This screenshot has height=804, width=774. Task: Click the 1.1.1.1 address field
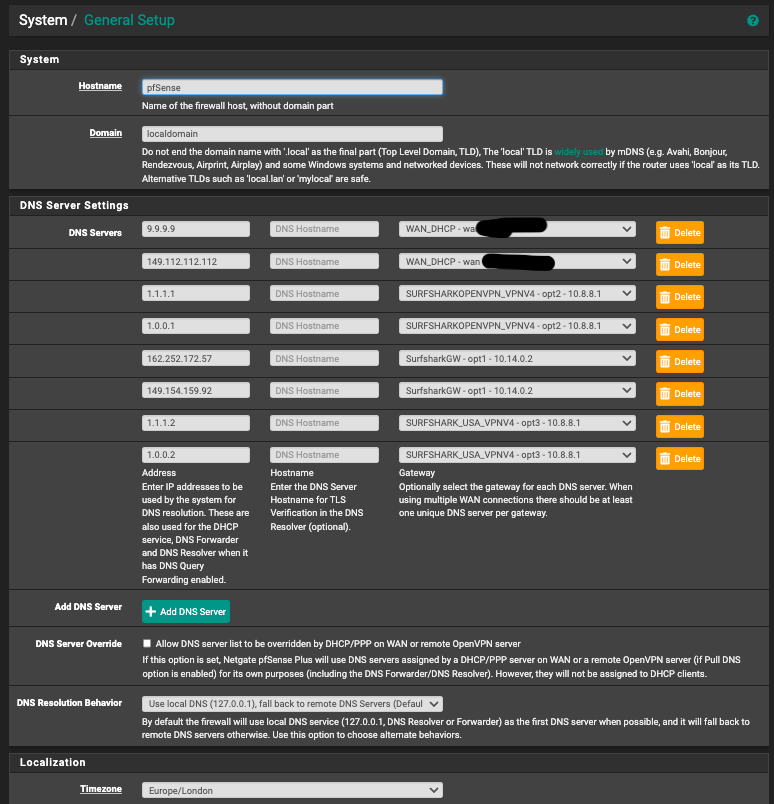click(x=196, y=294)
